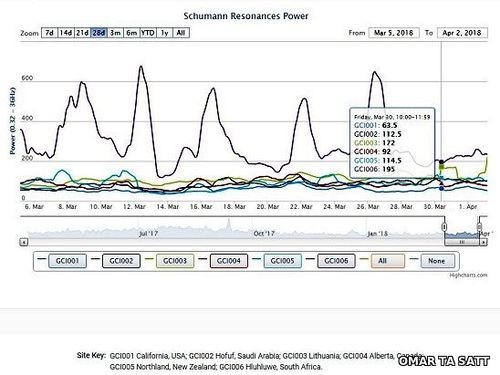Switch zoom to 6m
The width and height of the screenshot is (500, 375).
click(132, 33)
